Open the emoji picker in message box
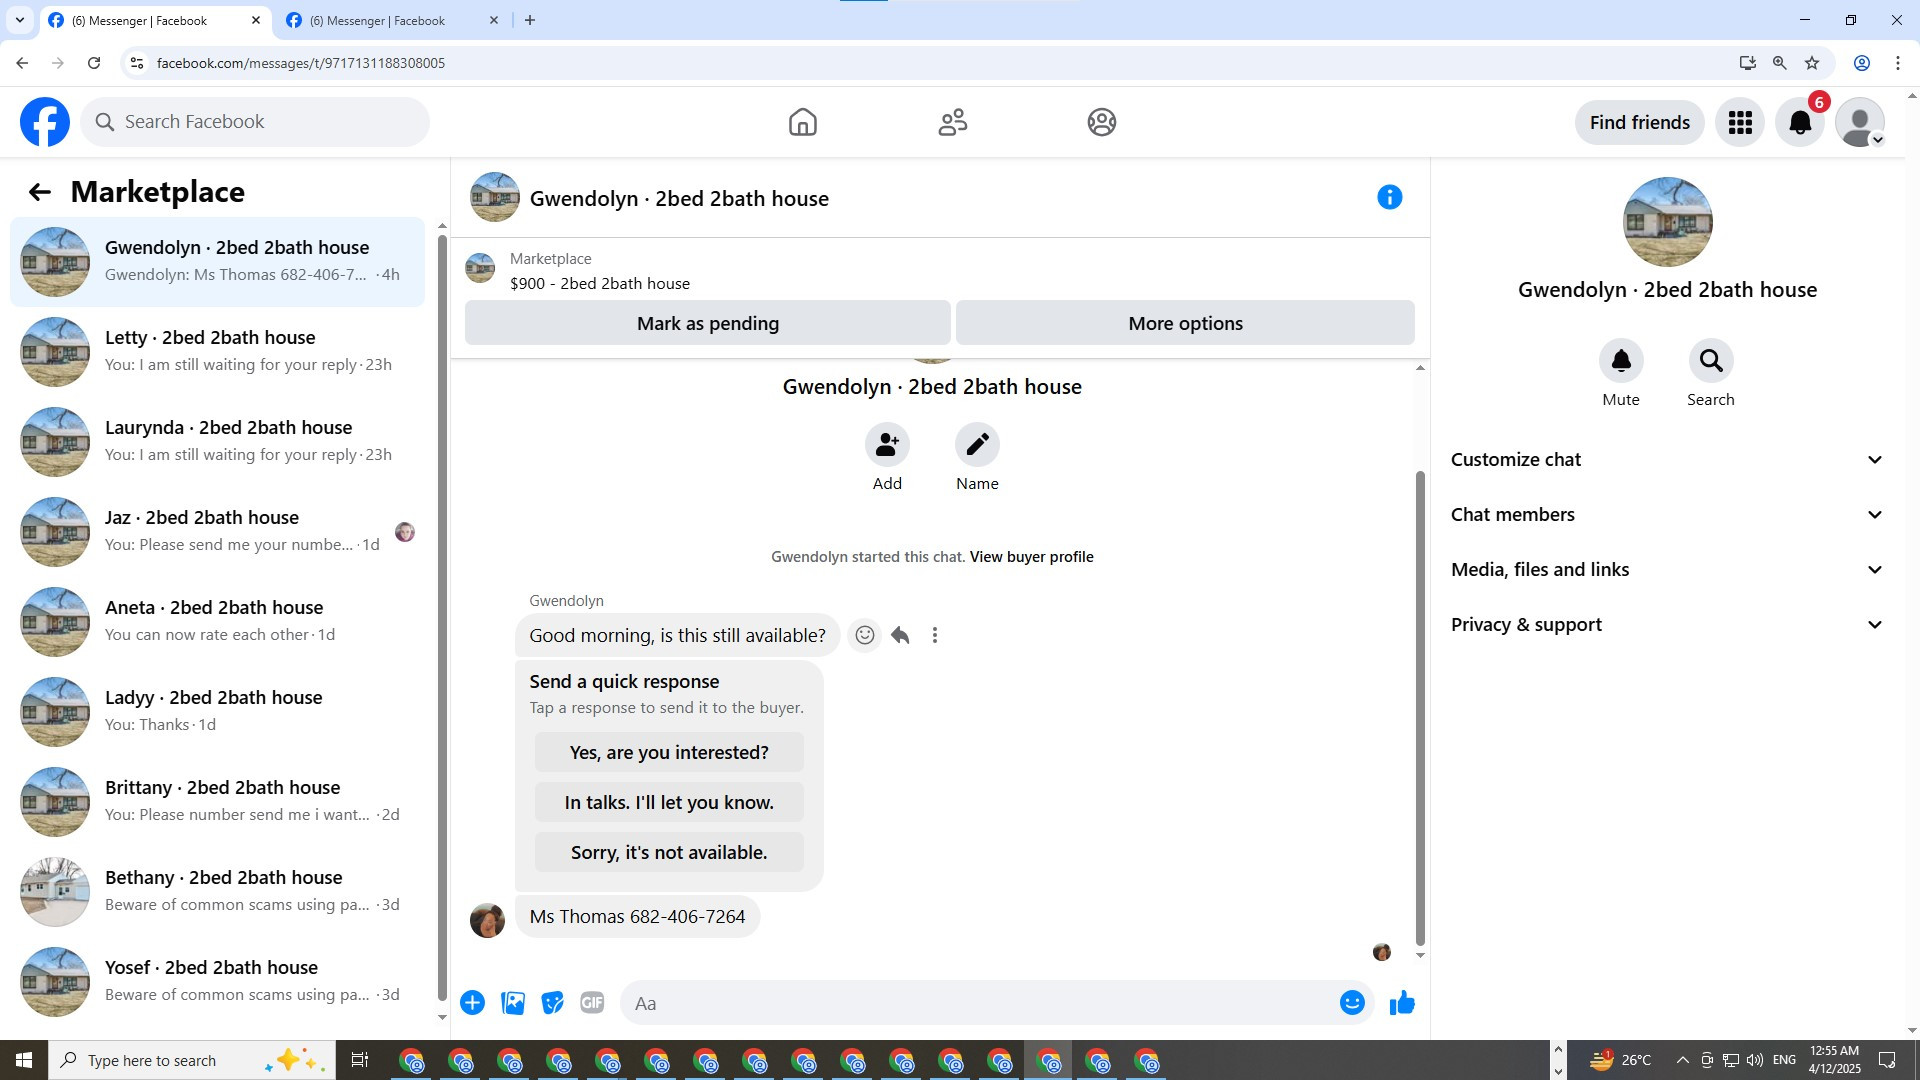Viewport: 1920px width, 1080px height. [1352, 1003]
